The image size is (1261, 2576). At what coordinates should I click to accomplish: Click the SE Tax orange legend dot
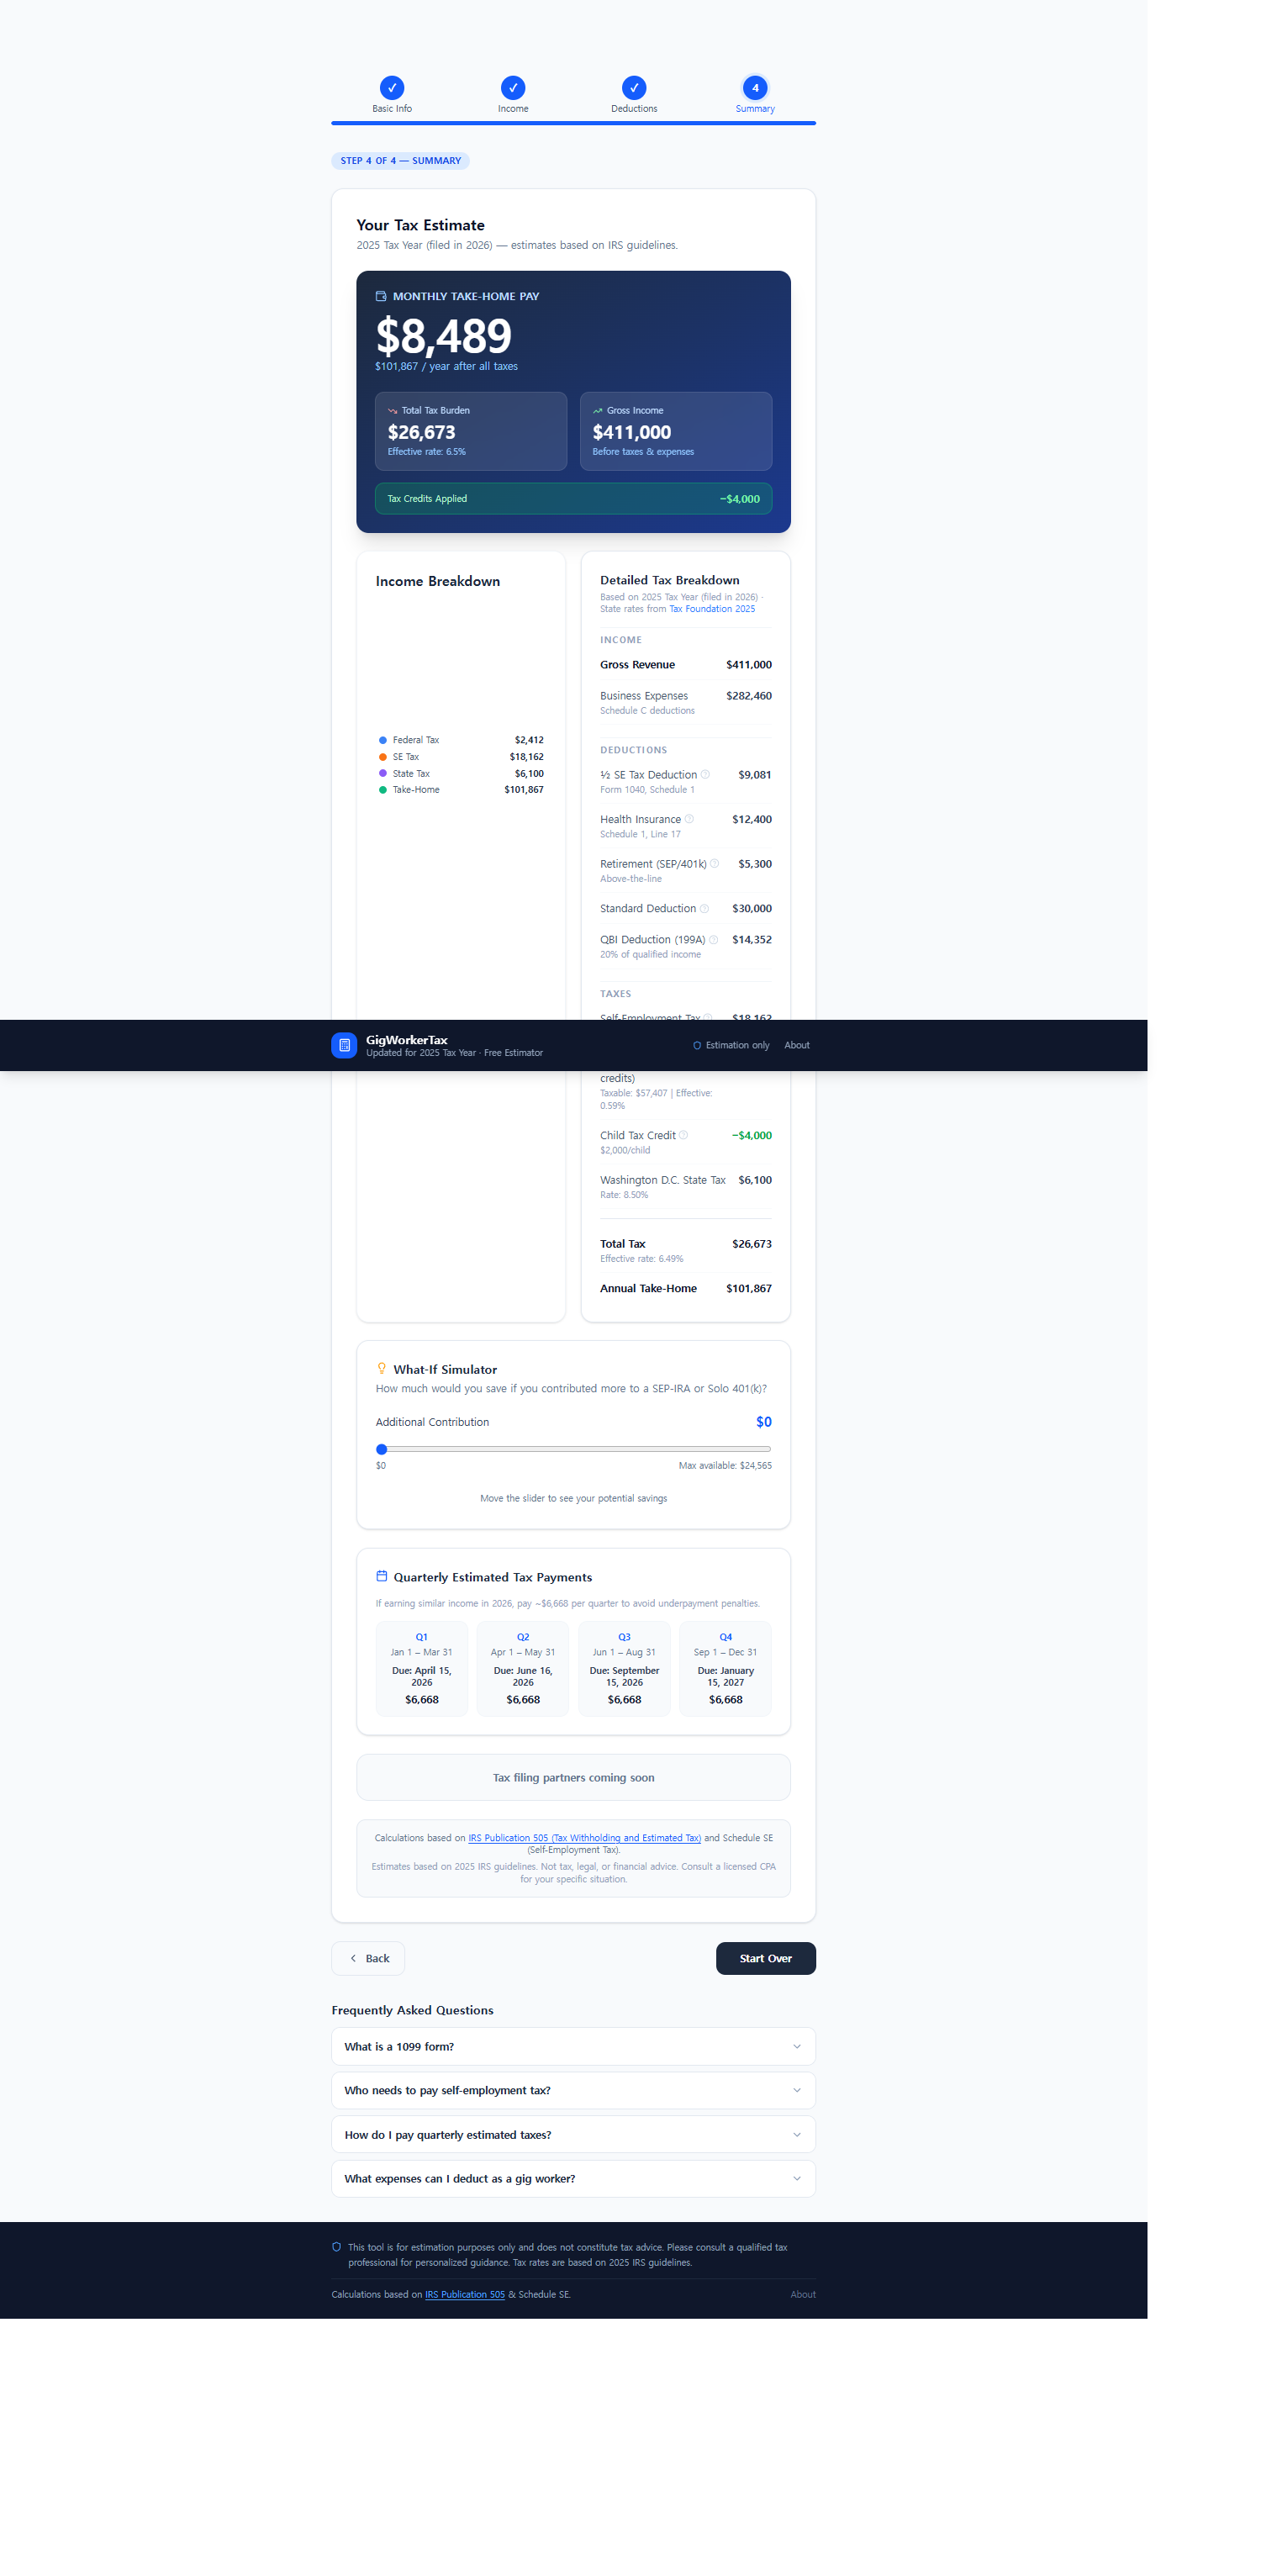(382, 757)
